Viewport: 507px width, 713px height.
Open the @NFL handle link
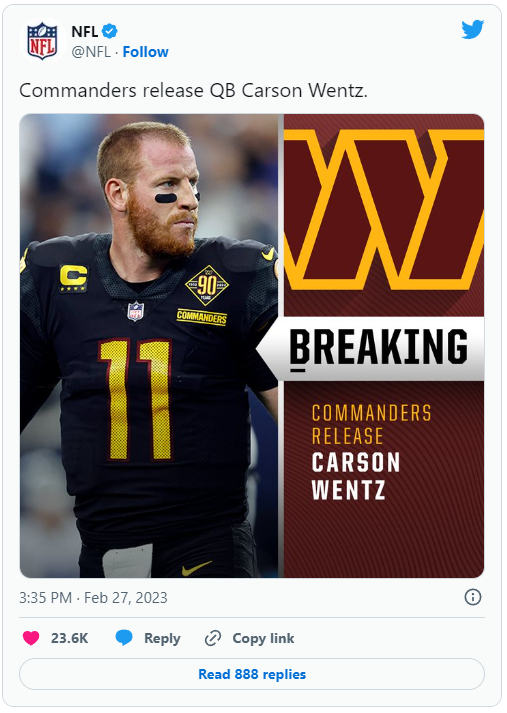(x=91, y=52)
